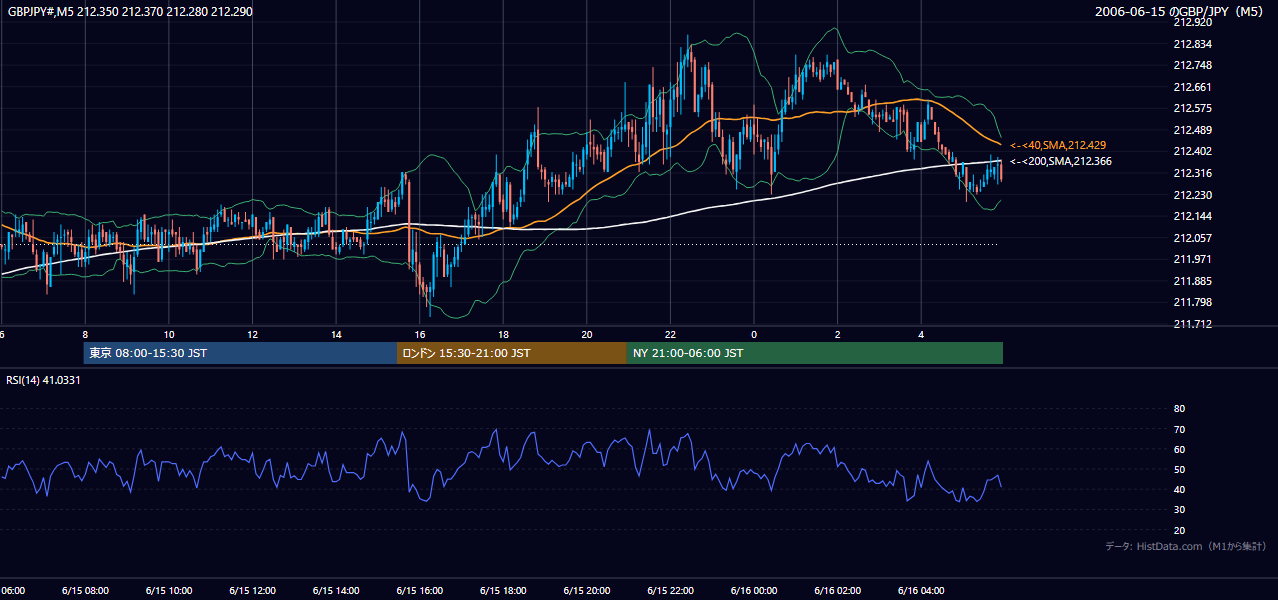
Task: Click the price axis value 212.834
Action: point(1192,44)
